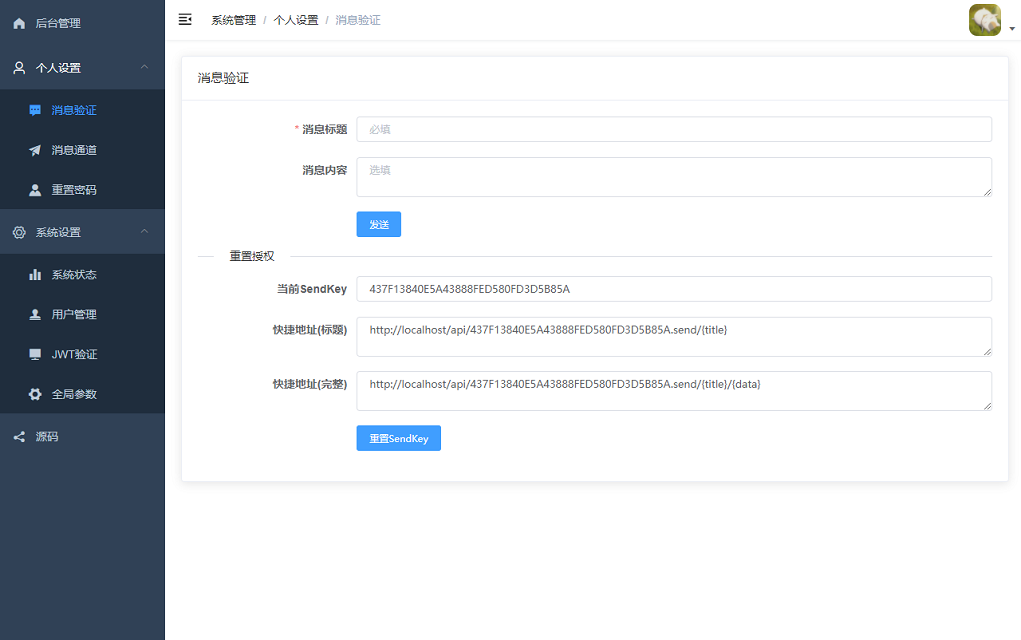Focus the 消息标题 input field
This screenshot has height=640, width=1021.
[673, 129]
